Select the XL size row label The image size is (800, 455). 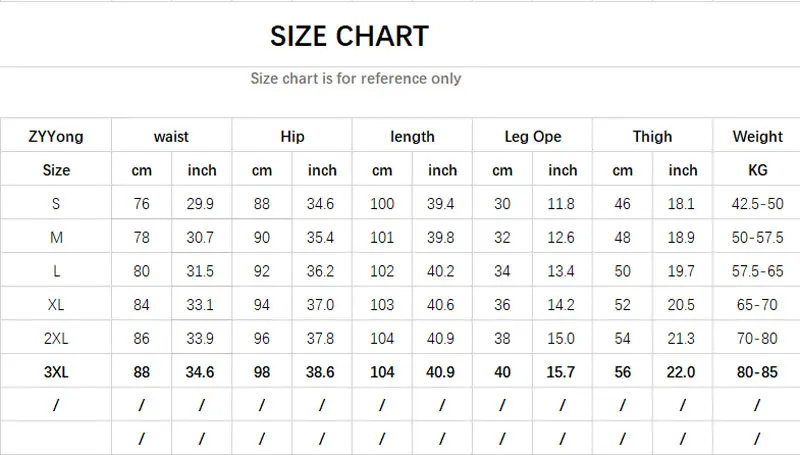[56, 305]
